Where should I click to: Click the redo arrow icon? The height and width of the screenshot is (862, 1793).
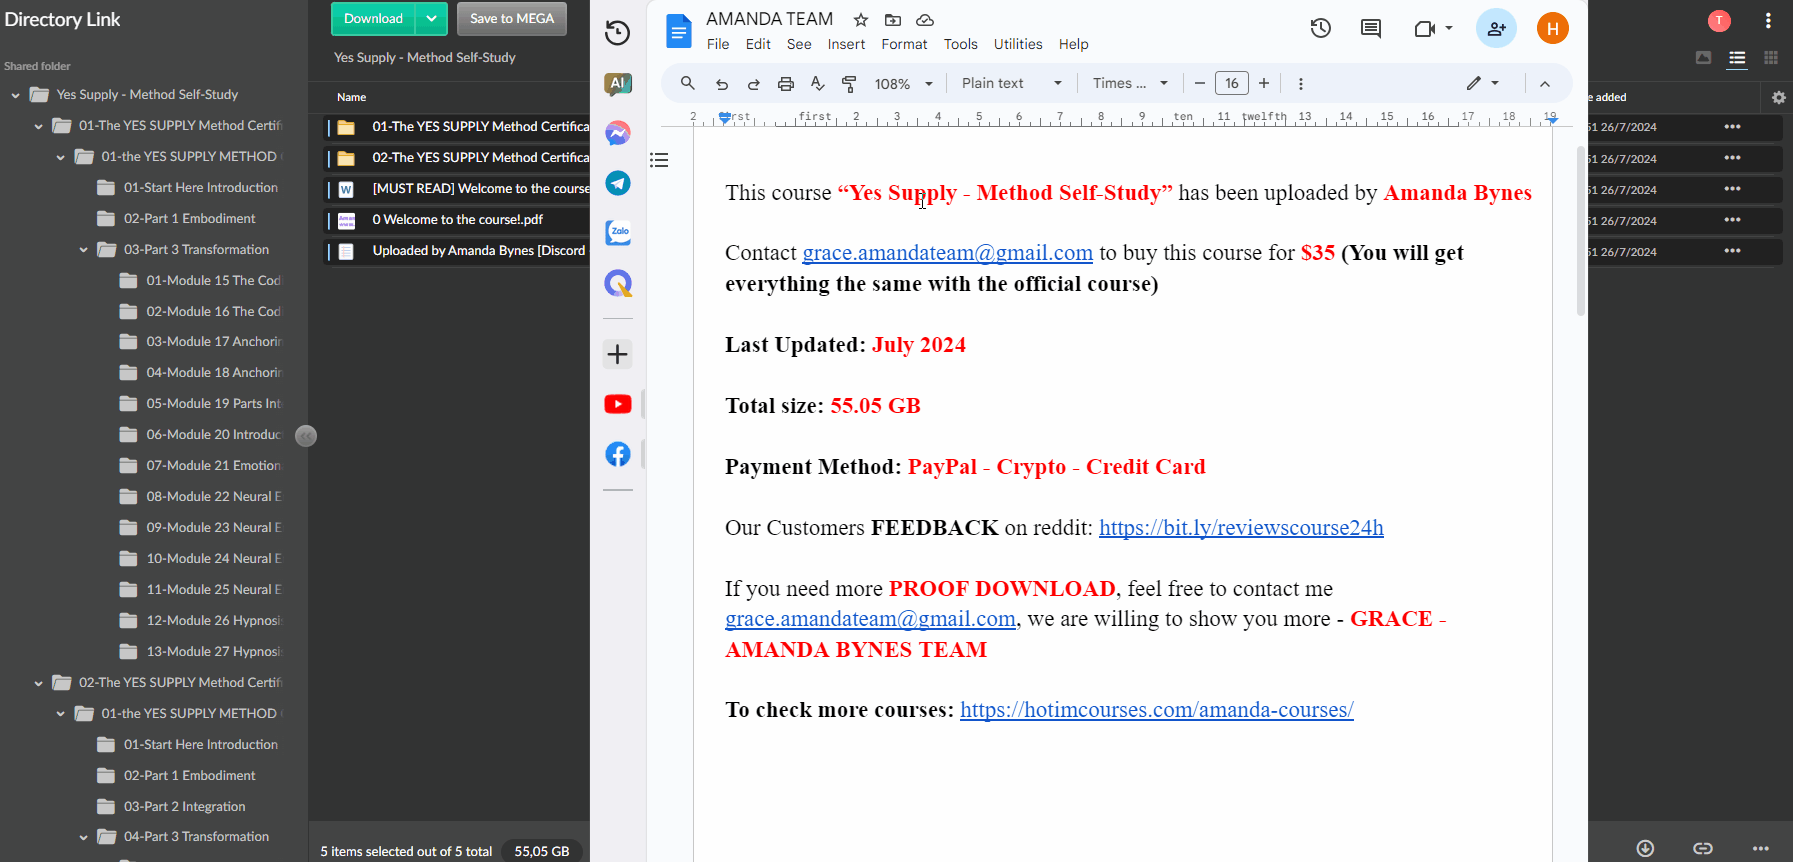click(754, 84)
